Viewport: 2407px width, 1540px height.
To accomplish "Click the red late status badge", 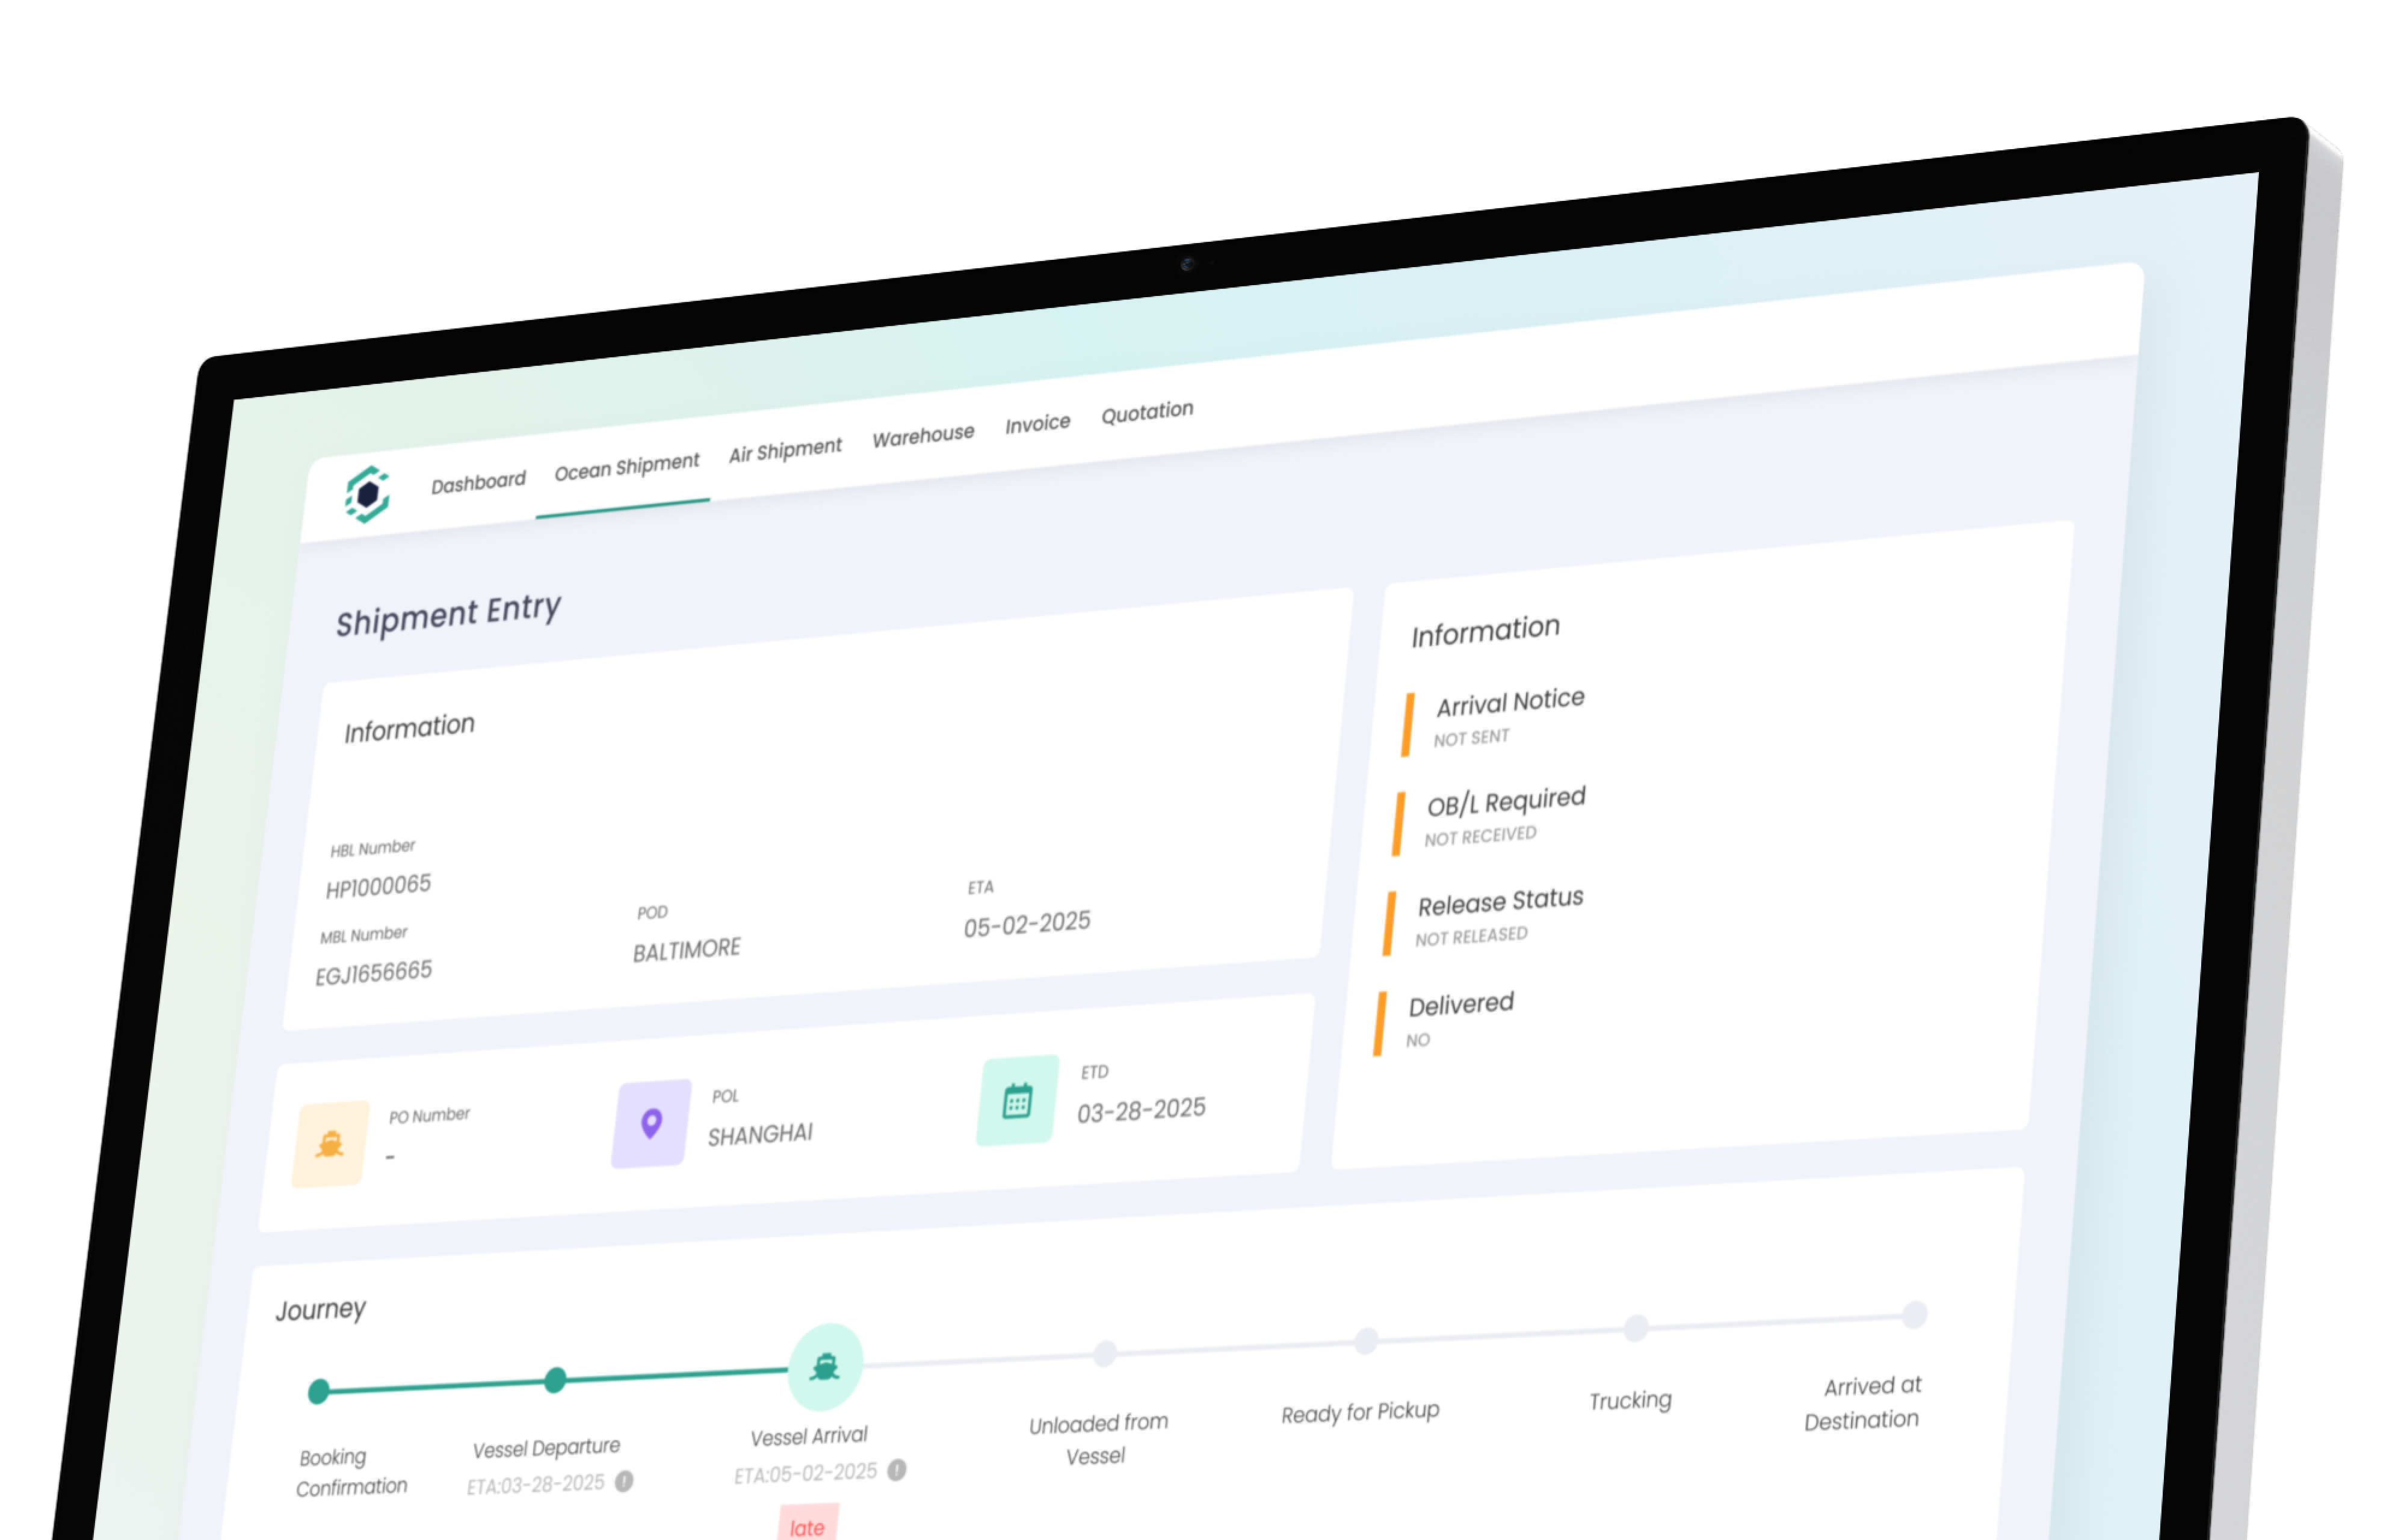I will (807, 1526).
